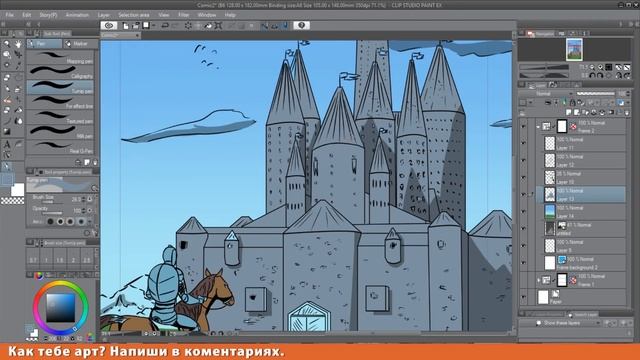Hide Layer 11 with eye icon

[x=524, y=144]
